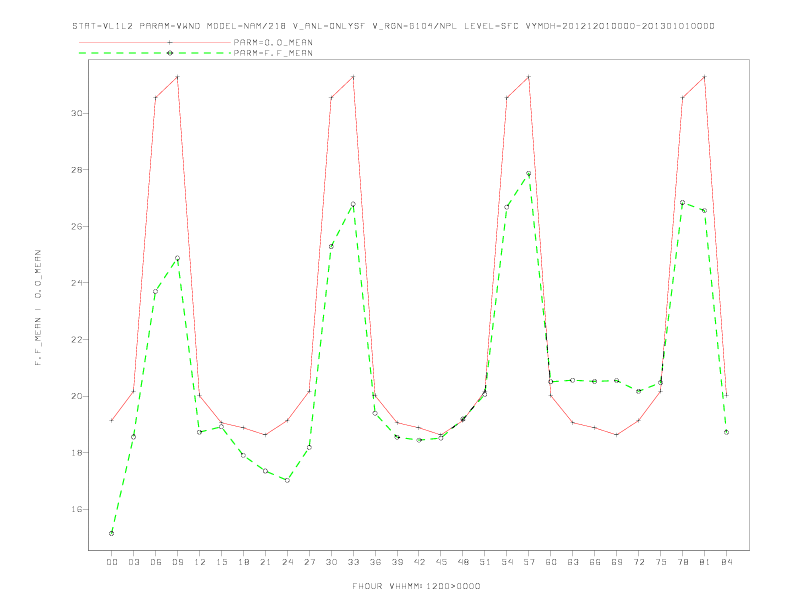Click the x-axis tick label 33
Screen dimensions: 792x612
click(353, 562)
